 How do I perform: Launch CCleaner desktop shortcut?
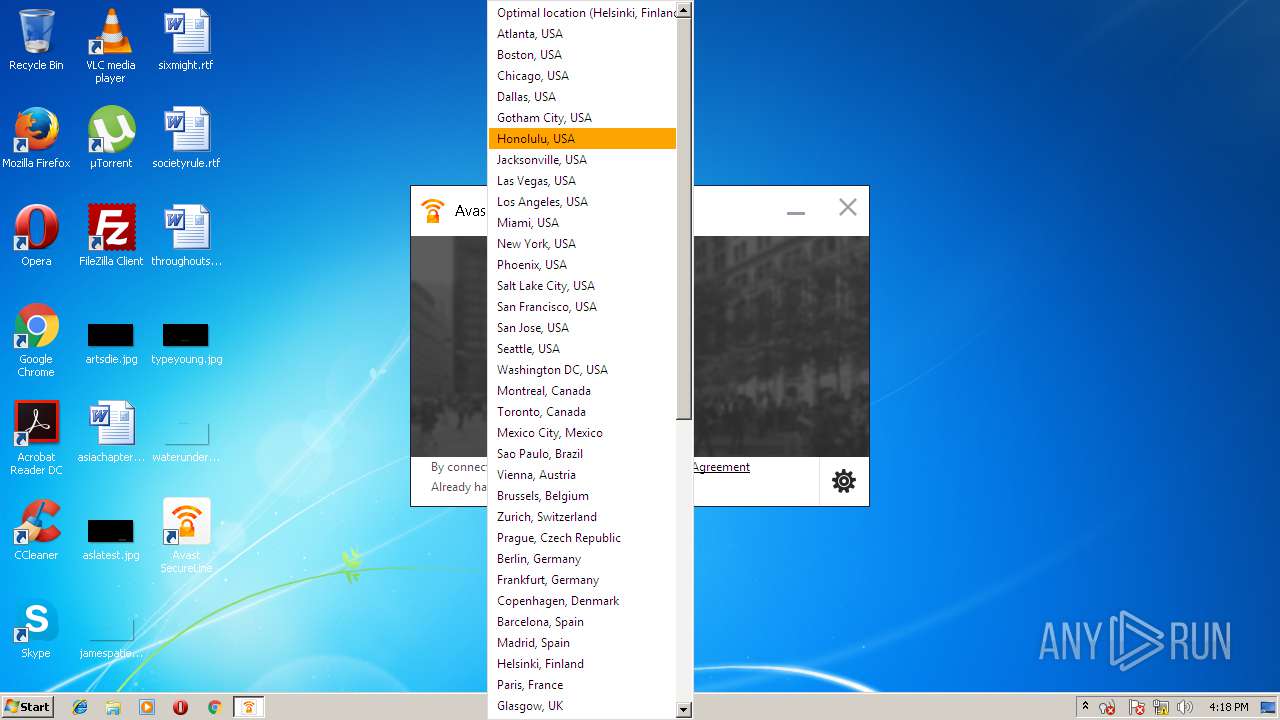tap(36, 530)
